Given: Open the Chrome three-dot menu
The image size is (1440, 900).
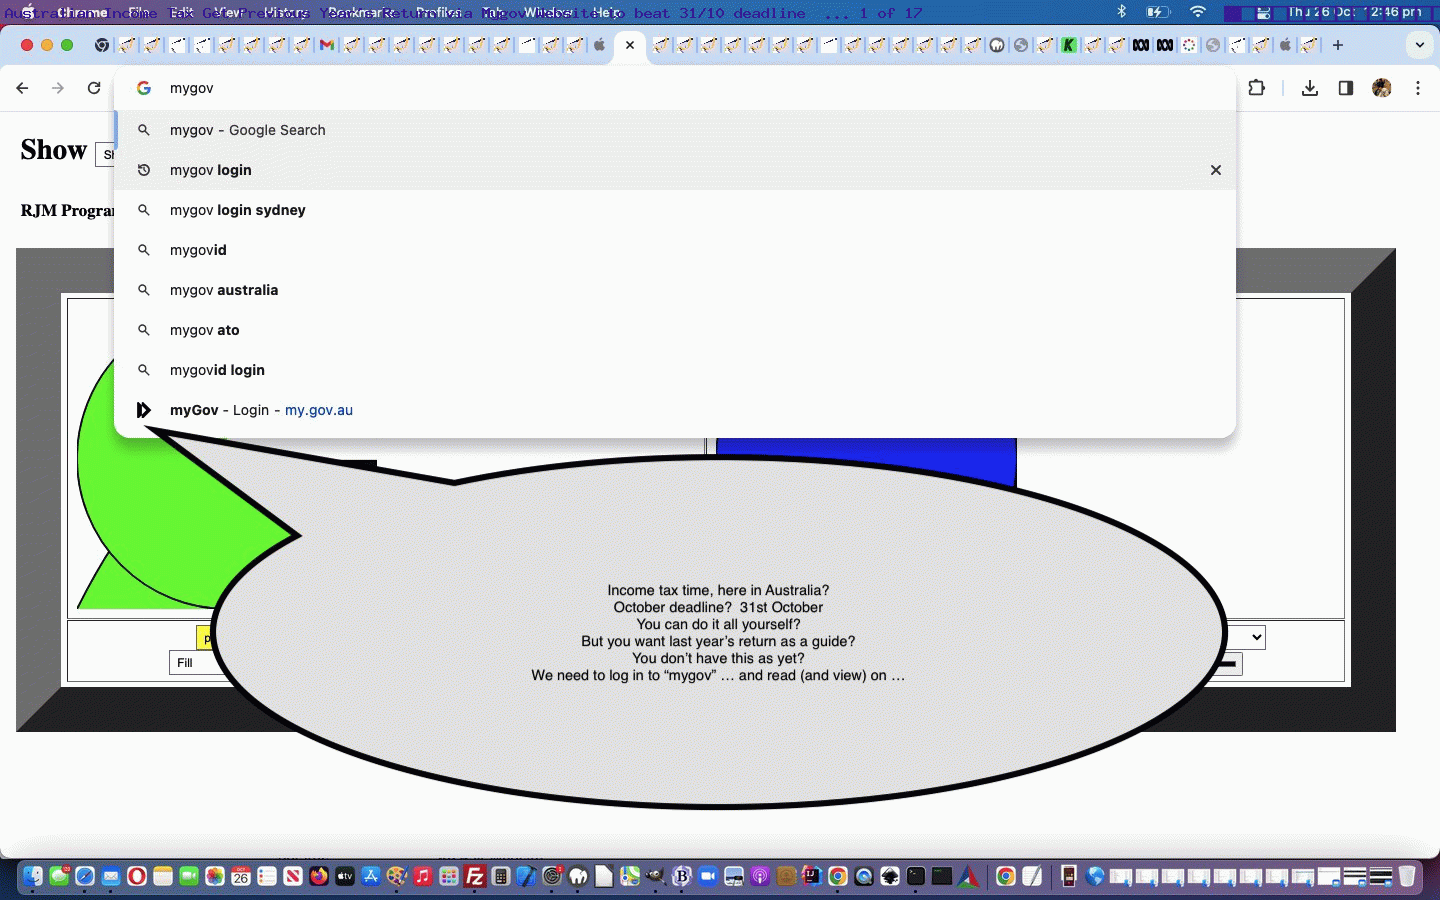Looking at the screenshot, I should [1418, 88].
